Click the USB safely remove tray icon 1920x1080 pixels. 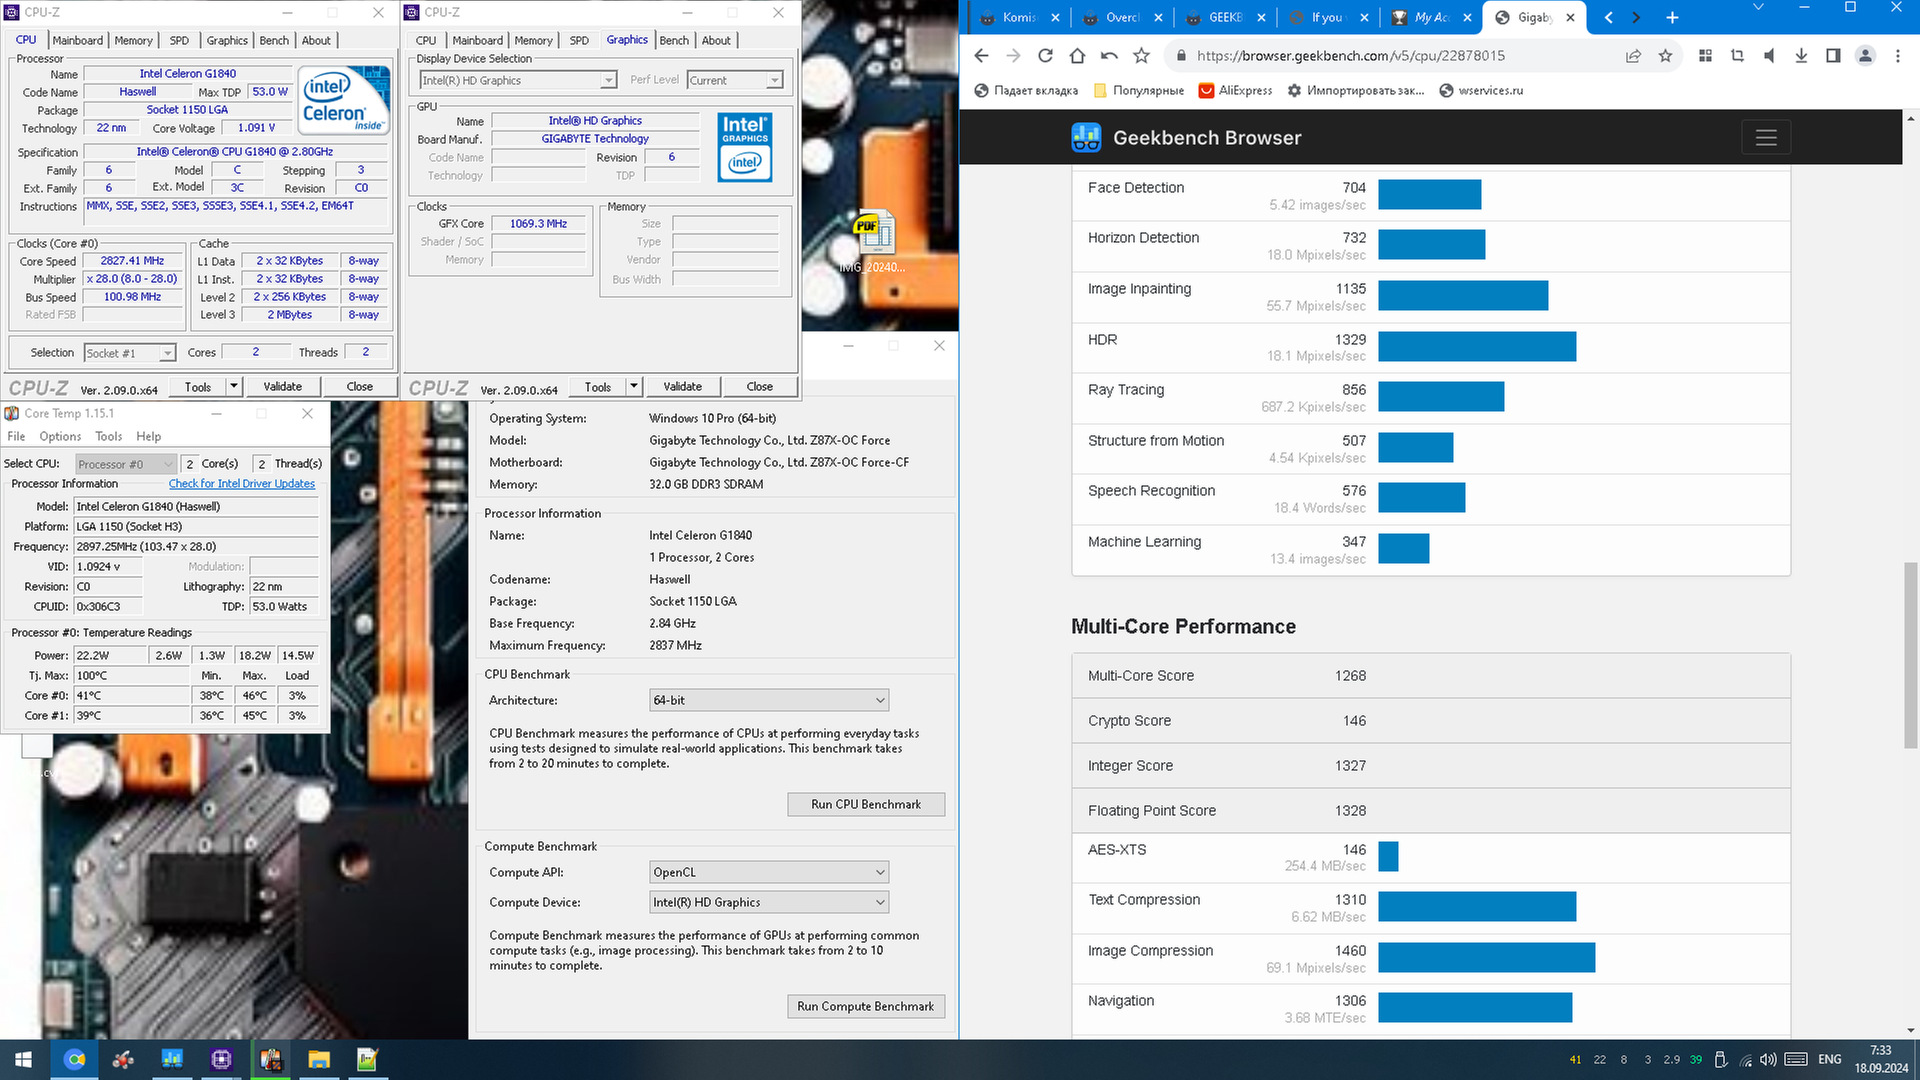[x=1720, y=1060]
